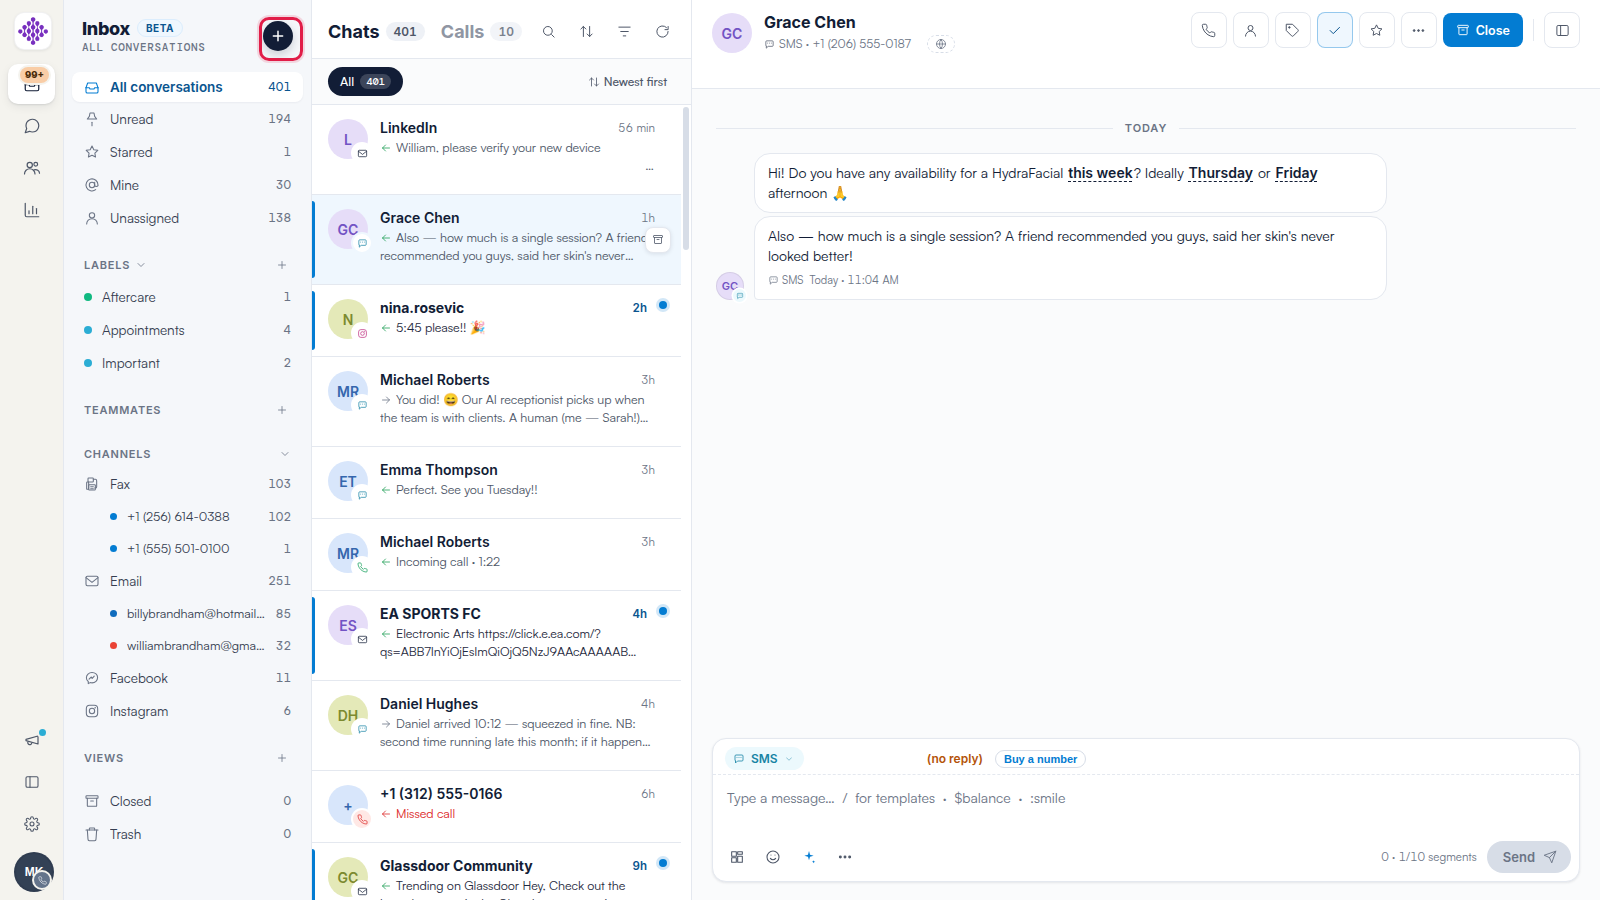The height and width of the screenshot is (900, 1600).
Task: Select the All 401 filter pill
Action: 365,82
